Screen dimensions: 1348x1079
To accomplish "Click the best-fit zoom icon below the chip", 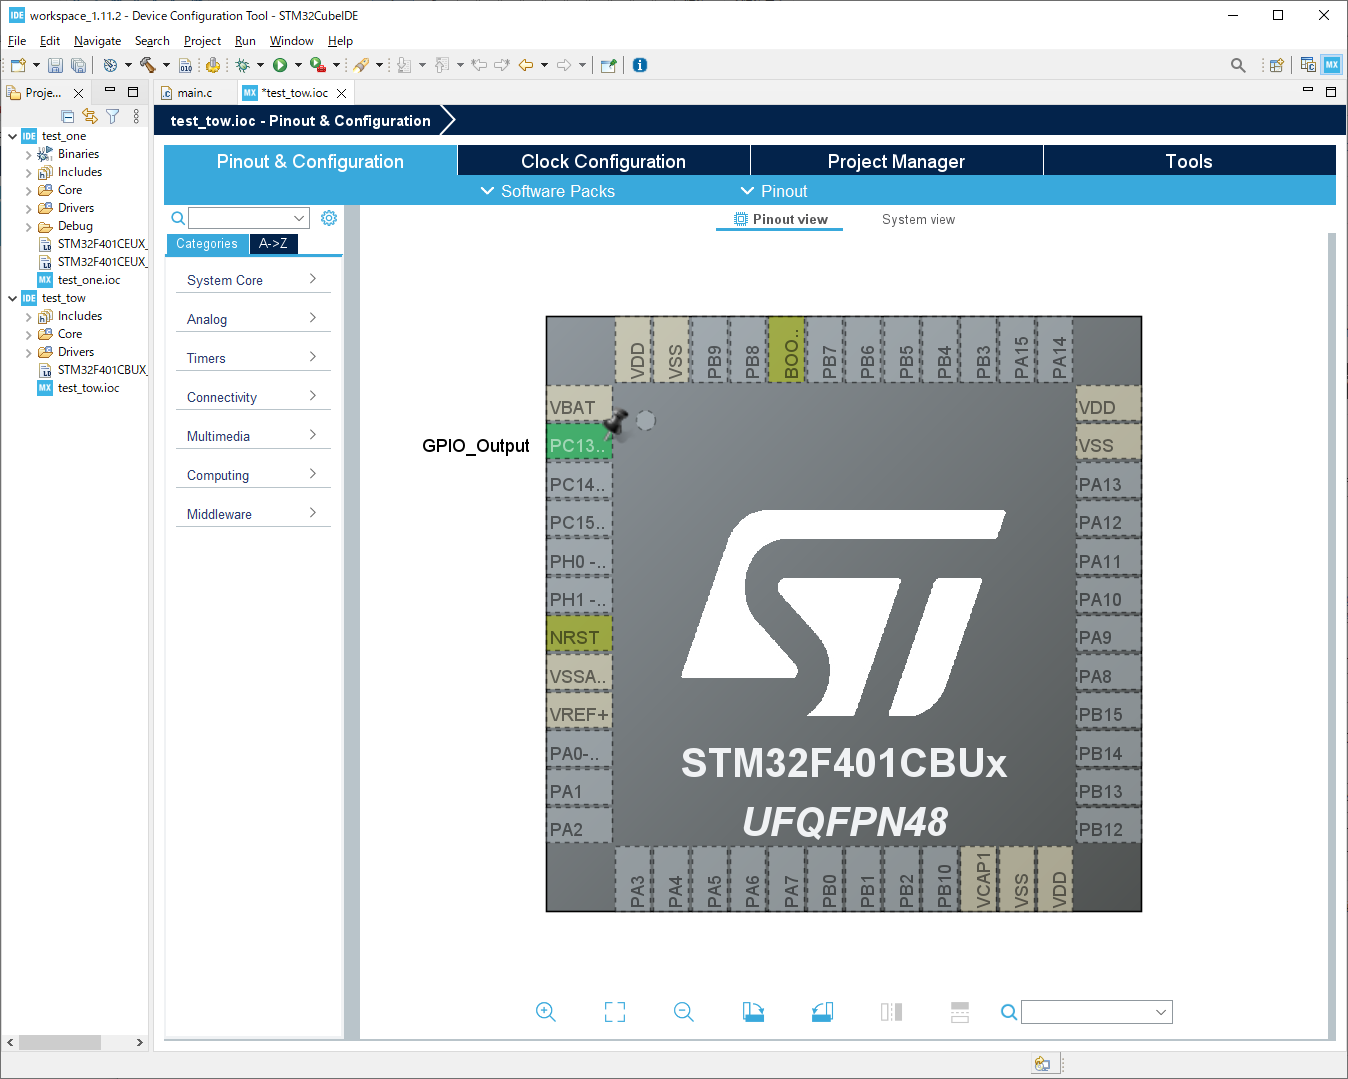I will click(615, 1011).
